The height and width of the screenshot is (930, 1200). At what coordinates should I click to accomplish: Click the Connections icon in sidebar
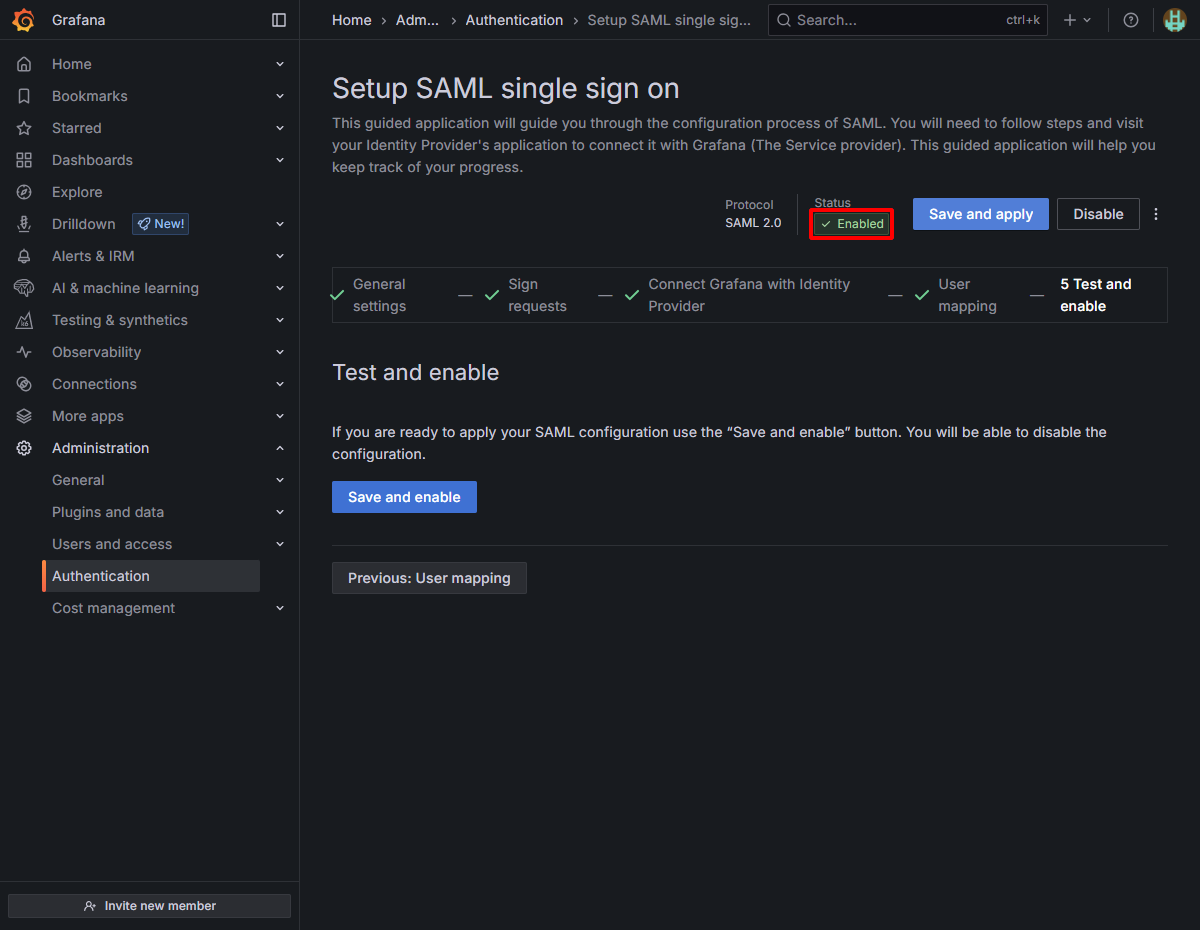click(24, 384)
